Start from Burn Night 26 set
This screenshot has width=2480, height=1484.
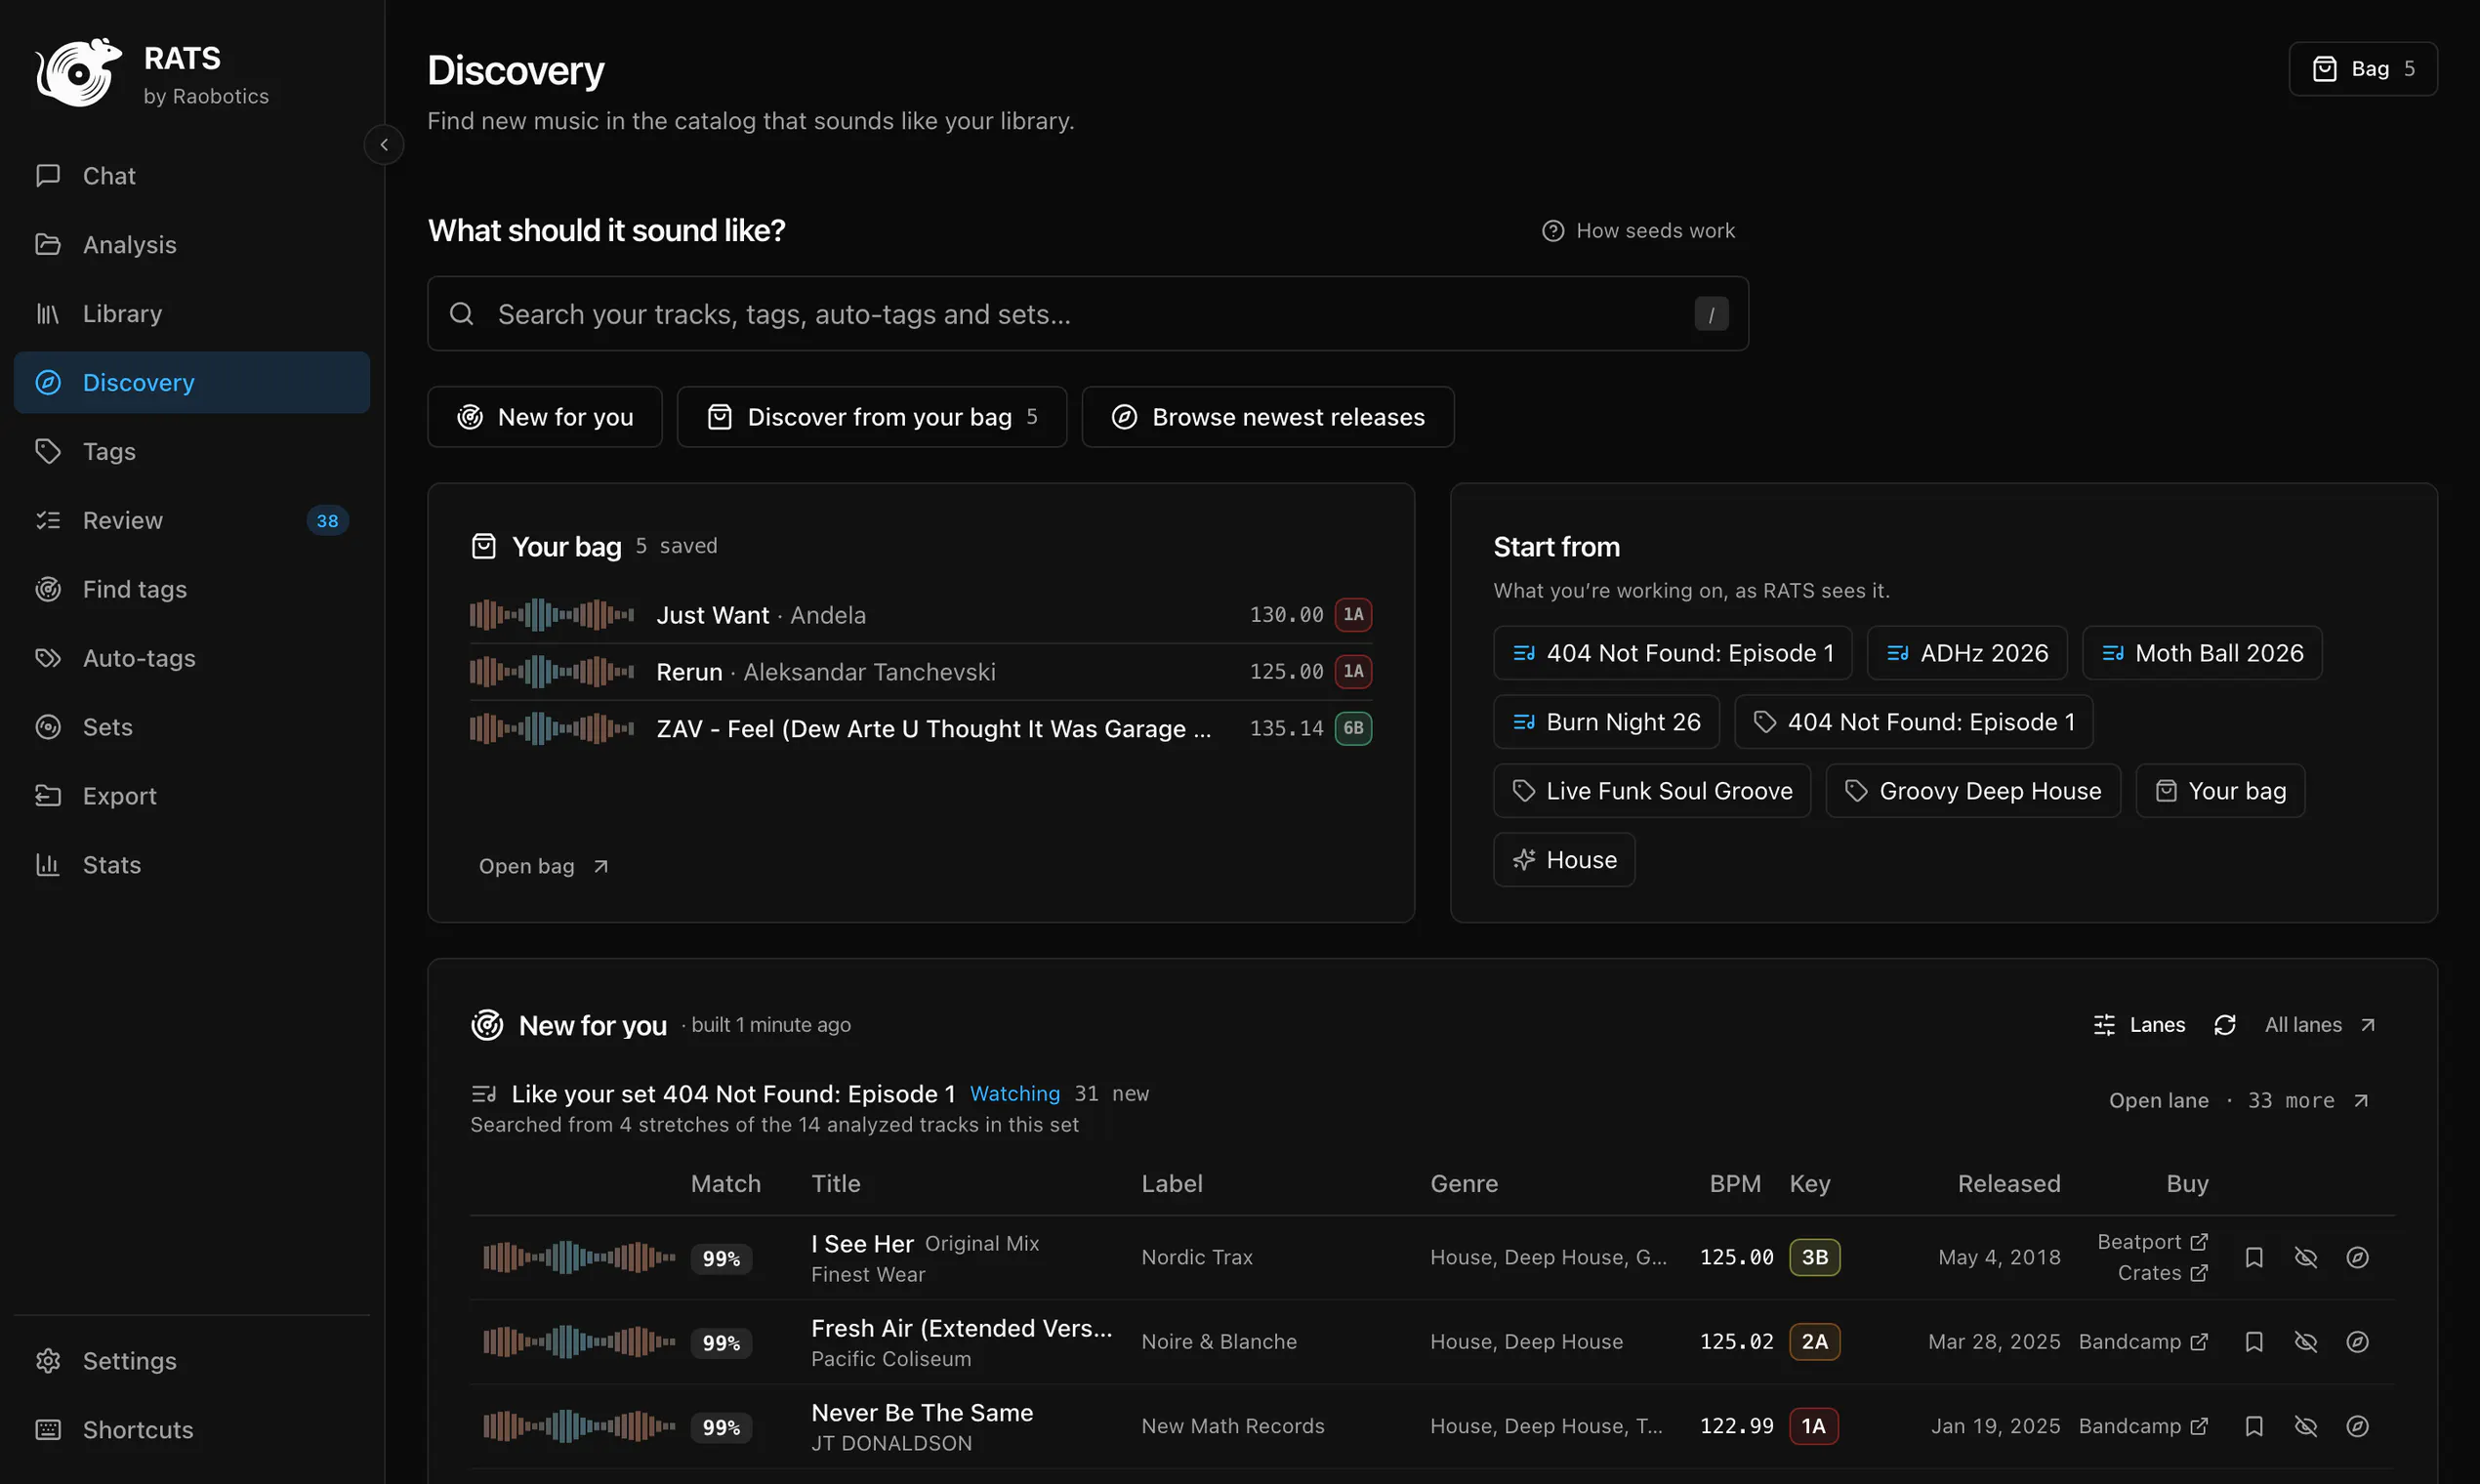pyautogui.click(x=1606, y=723)
